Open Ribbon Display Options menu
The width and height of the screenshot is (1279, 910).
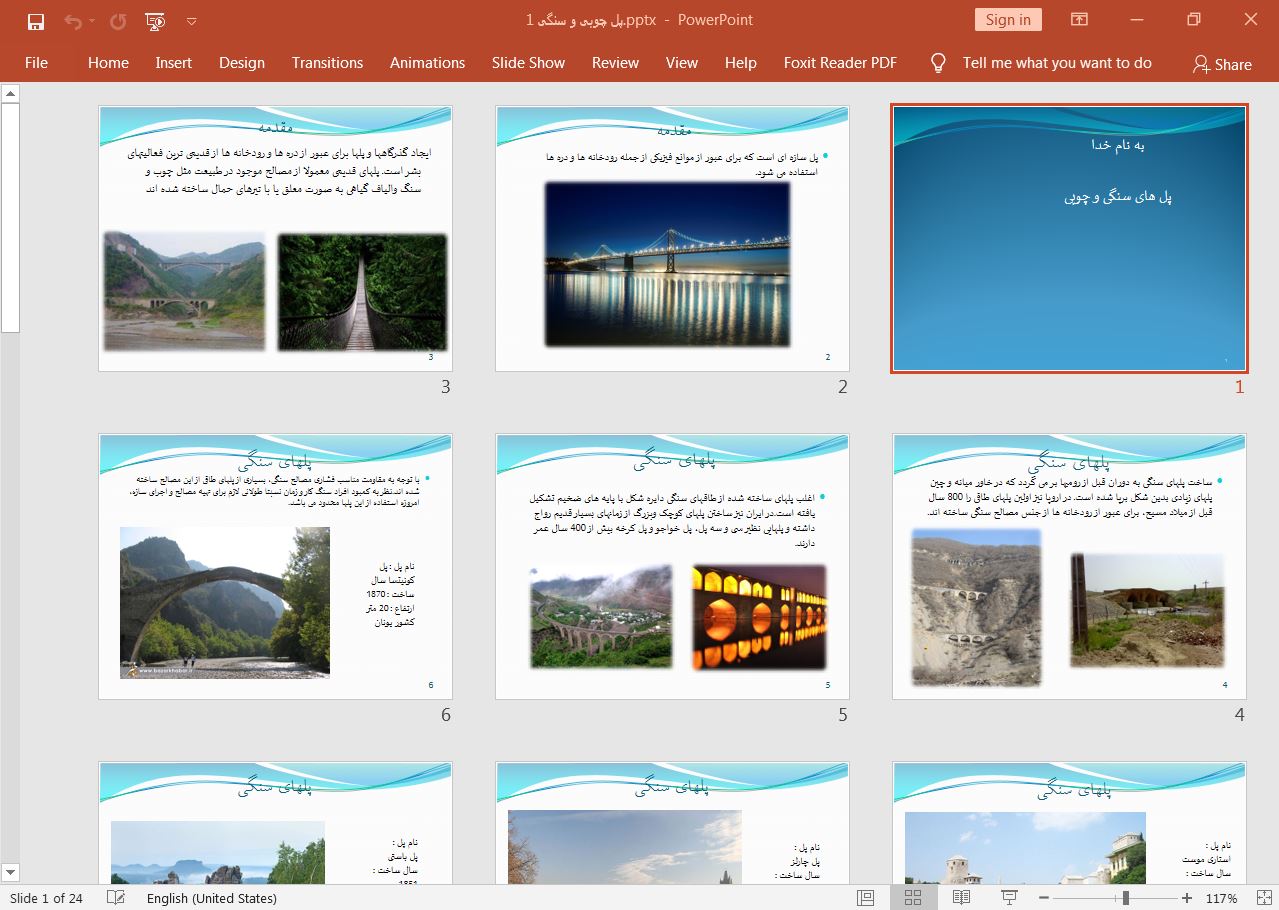(1079, 20)
